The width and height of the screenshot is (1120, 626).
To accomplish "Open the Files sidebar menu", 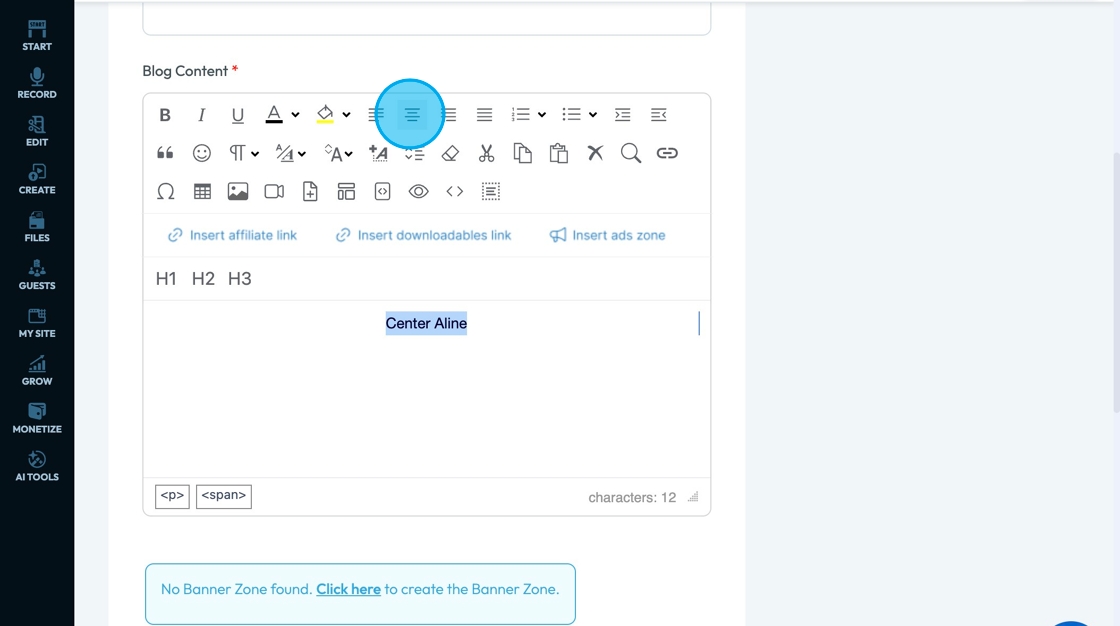I will (x=37, y=227).
